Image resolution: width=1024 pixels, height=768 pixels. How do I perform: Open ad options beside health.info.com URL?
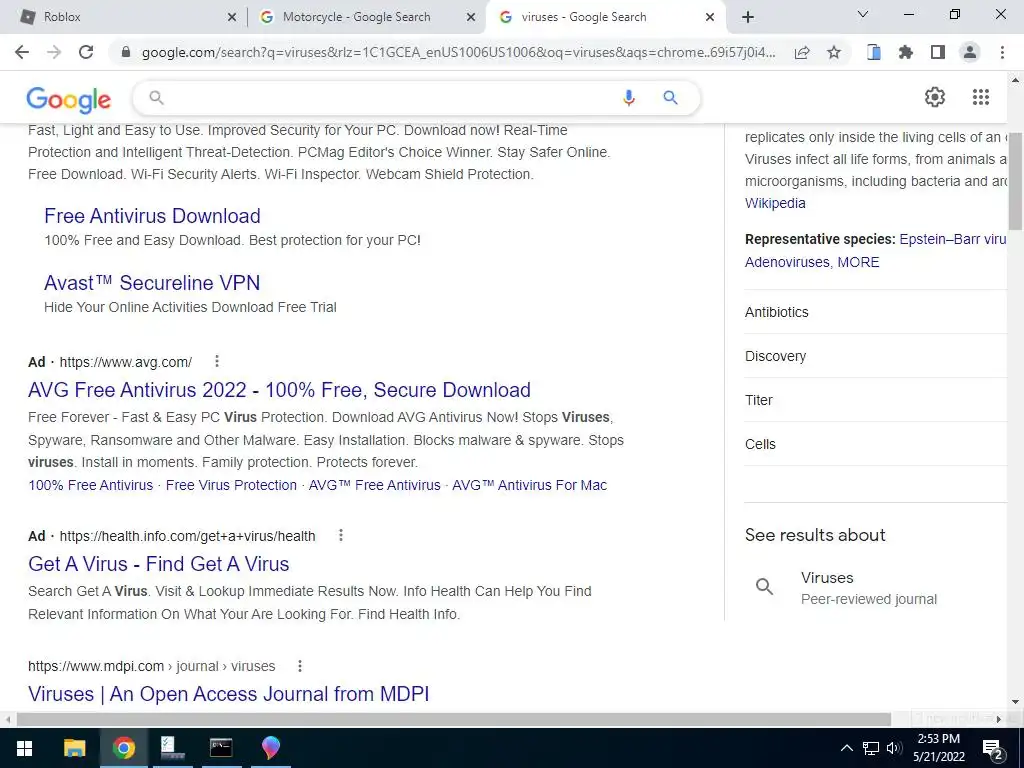click(340, 536)
